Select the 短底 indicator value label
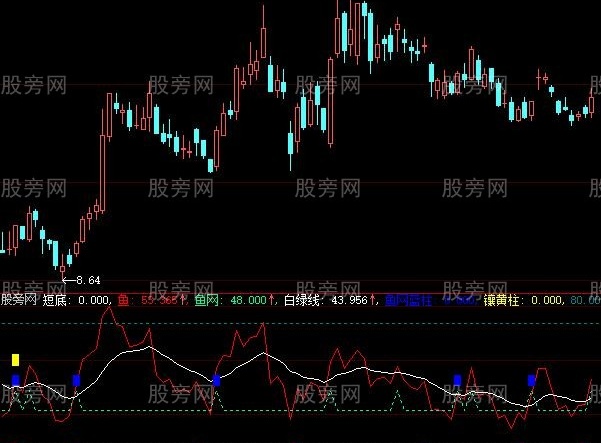The height and width of the screenshot is (443, 601). [77, 300]
